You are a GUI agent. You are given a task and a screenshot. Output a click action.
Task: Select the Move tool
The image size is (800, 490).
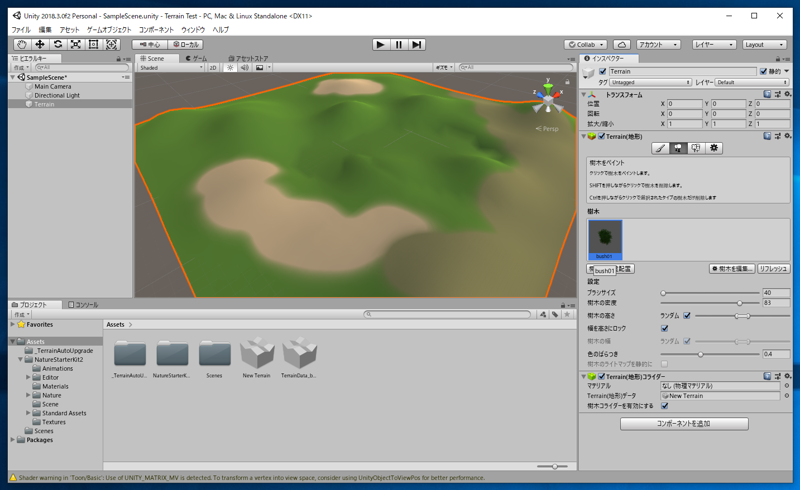click(x=39, y=44)
